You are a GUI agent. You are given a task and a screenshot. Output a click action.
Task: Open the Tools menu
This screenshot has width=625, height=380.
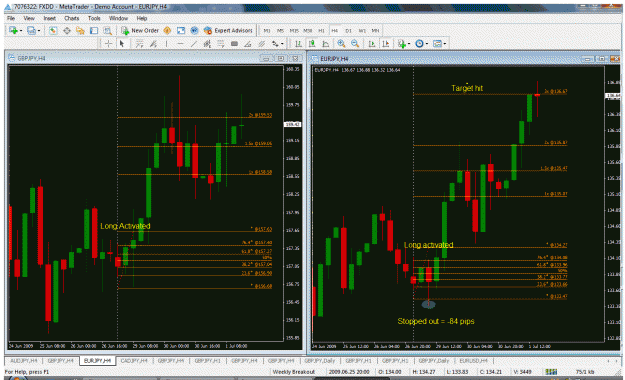(x=94, y=18)
